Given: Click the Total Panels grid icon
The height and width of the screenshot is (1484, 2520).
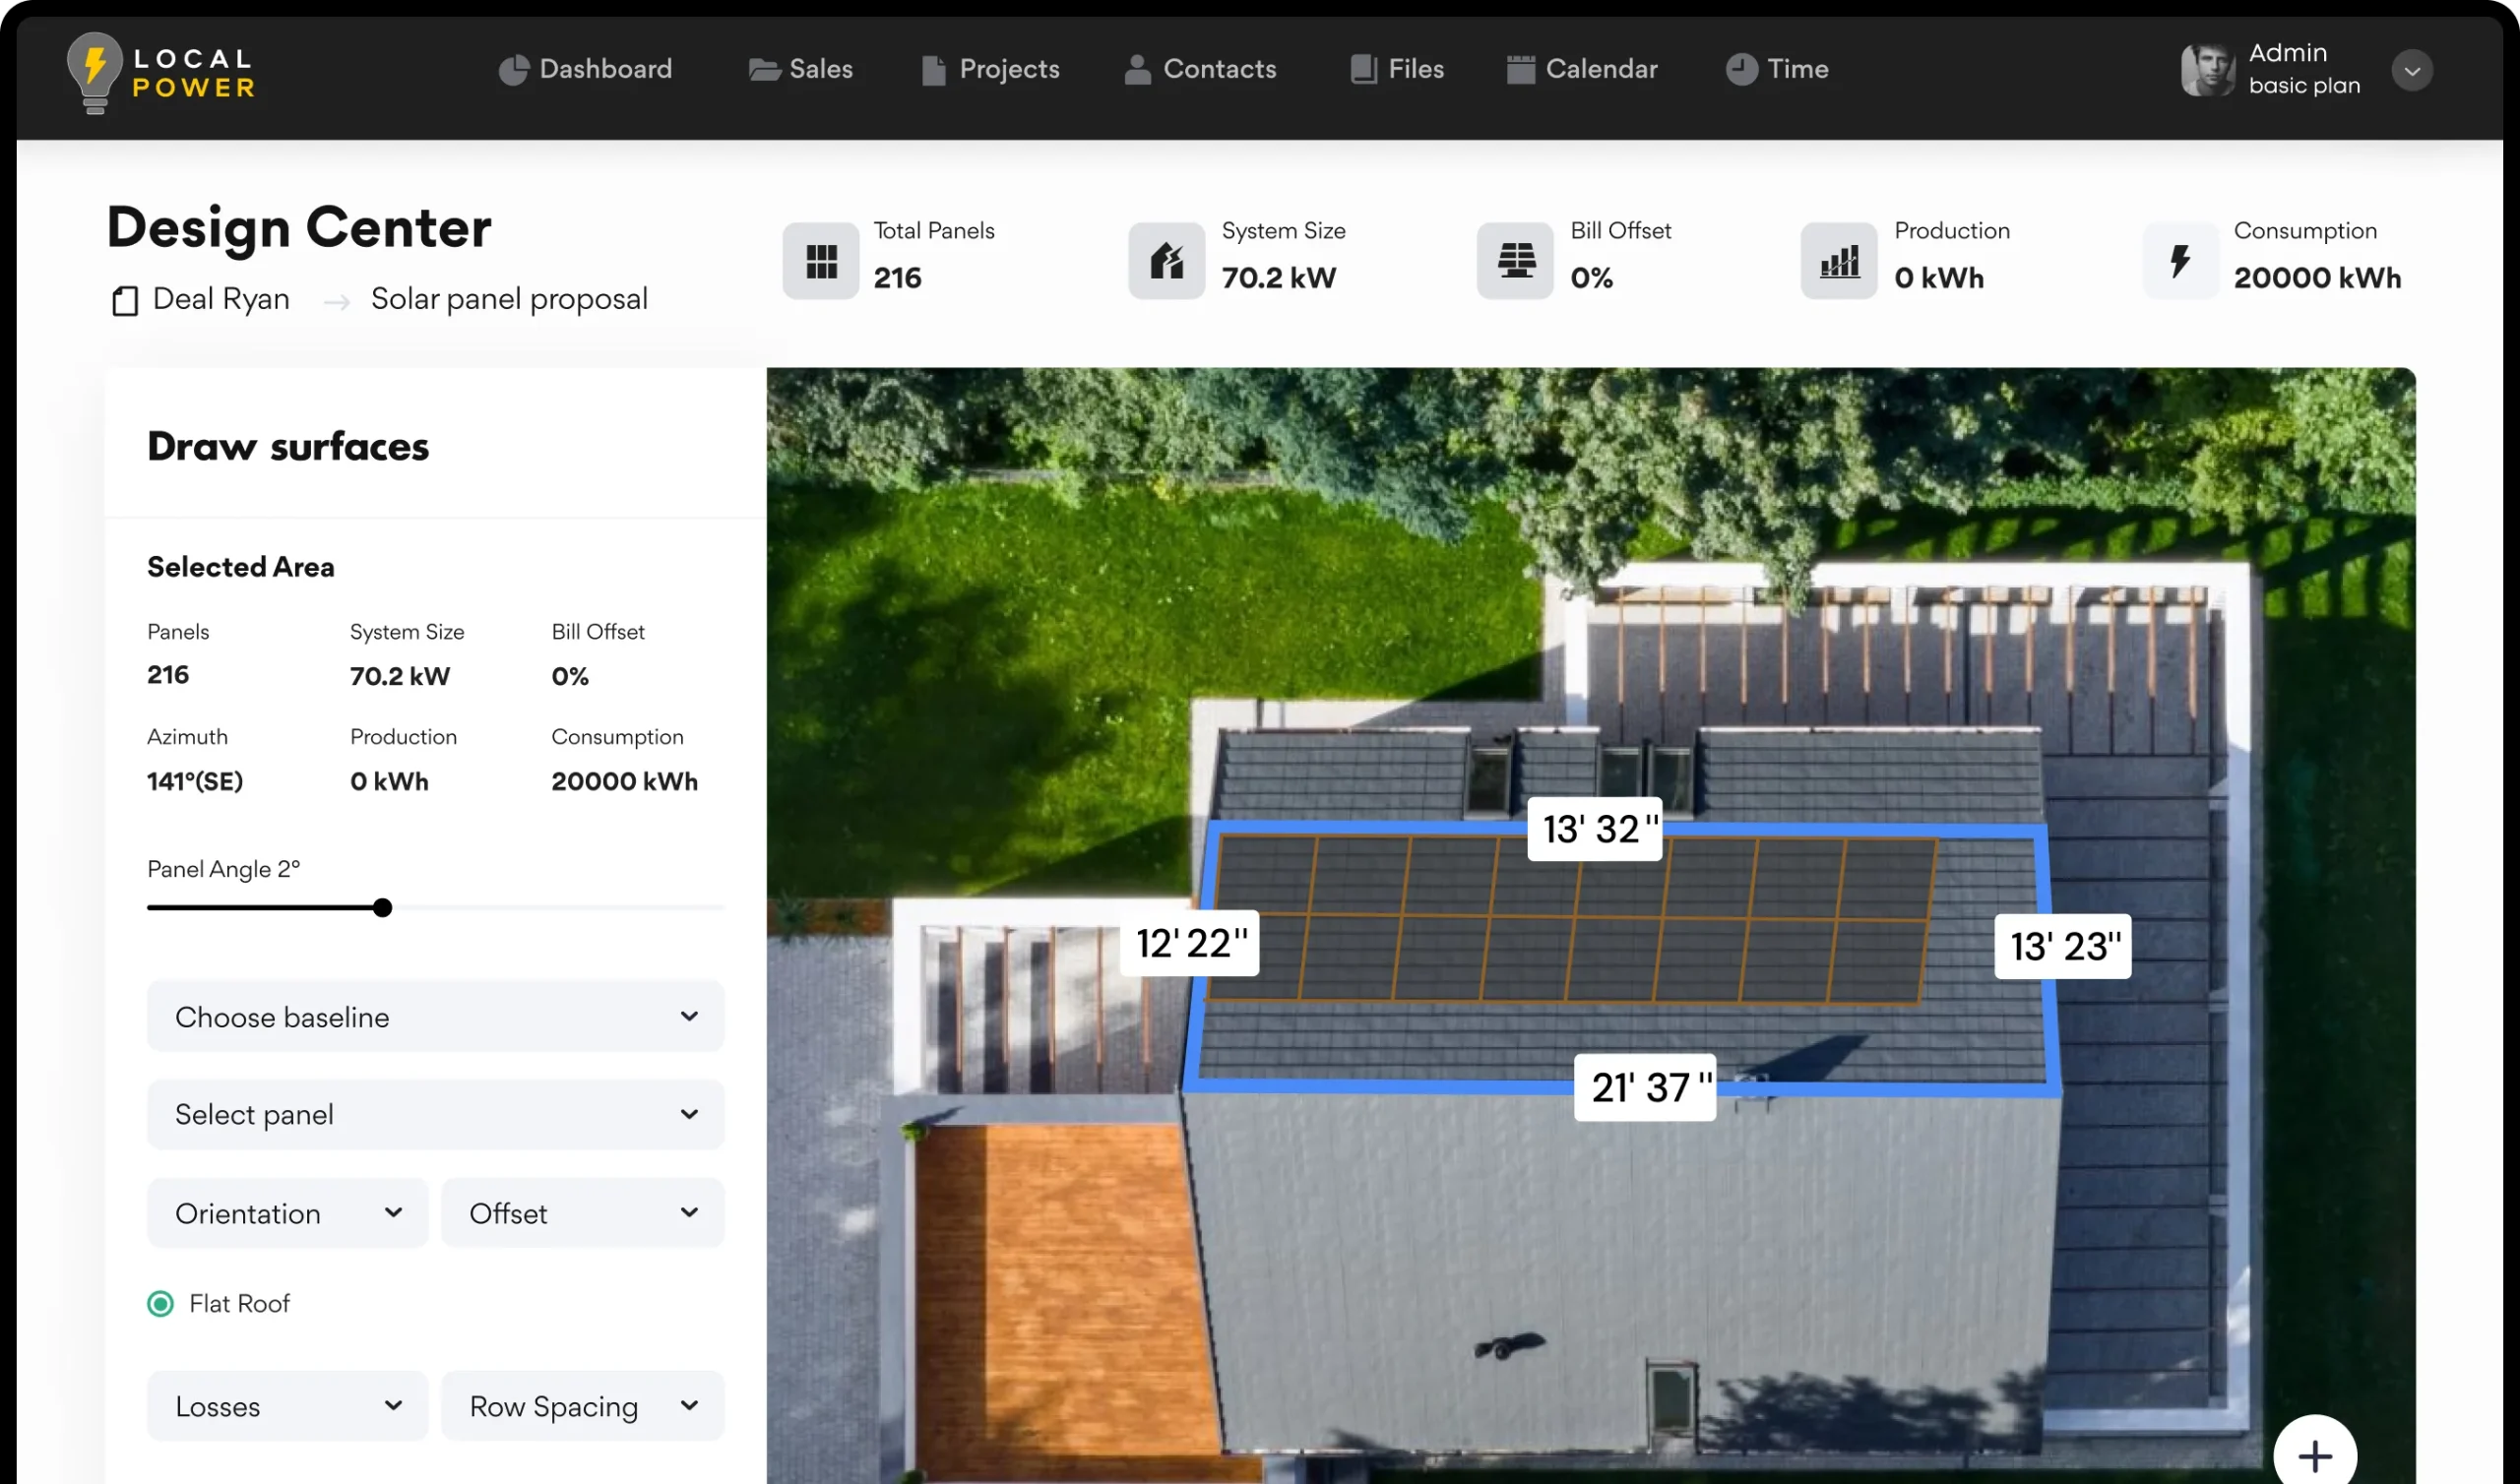Looking at the screenshot, I should 821,262.
